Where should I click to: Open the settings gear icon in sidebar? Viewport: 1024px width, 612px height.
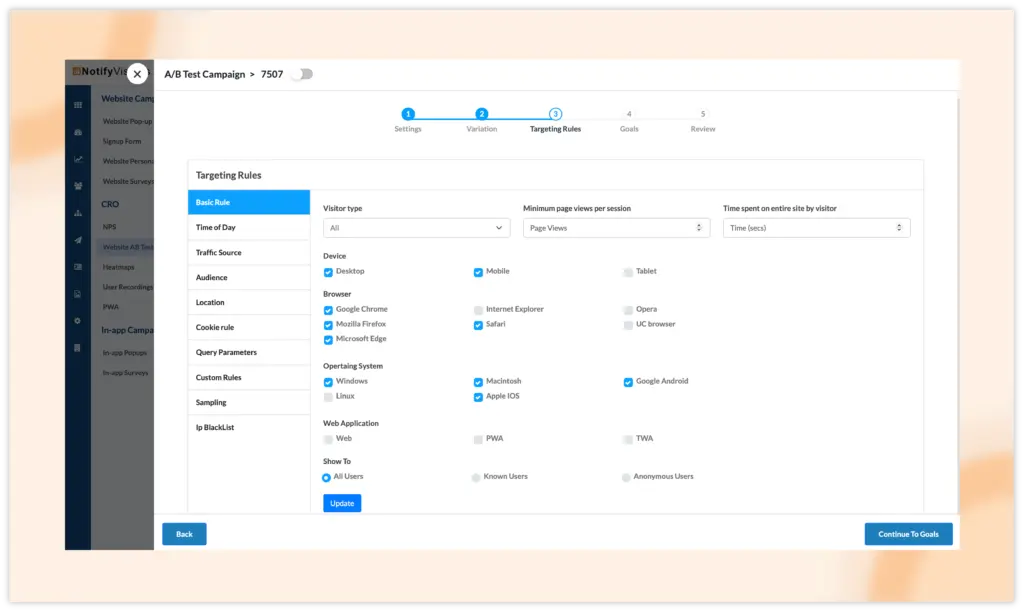pos(78,321)
